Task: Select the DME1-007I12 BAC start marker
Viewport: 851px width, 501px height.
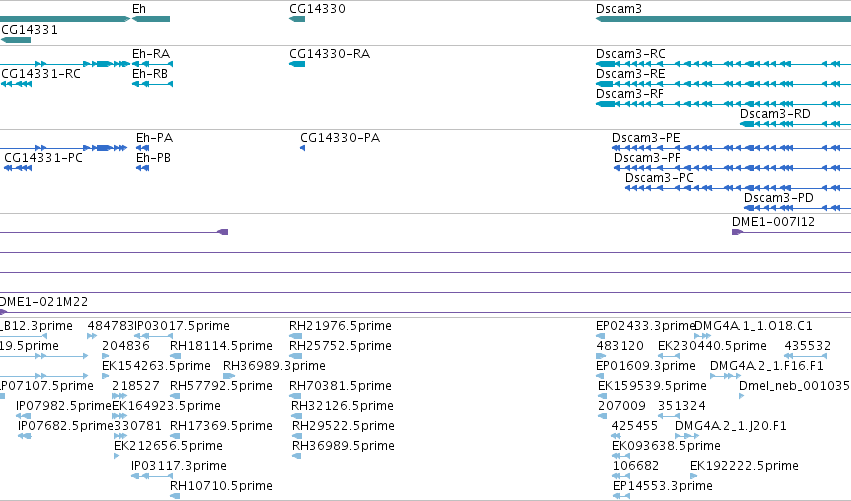Action: (737, 232)
